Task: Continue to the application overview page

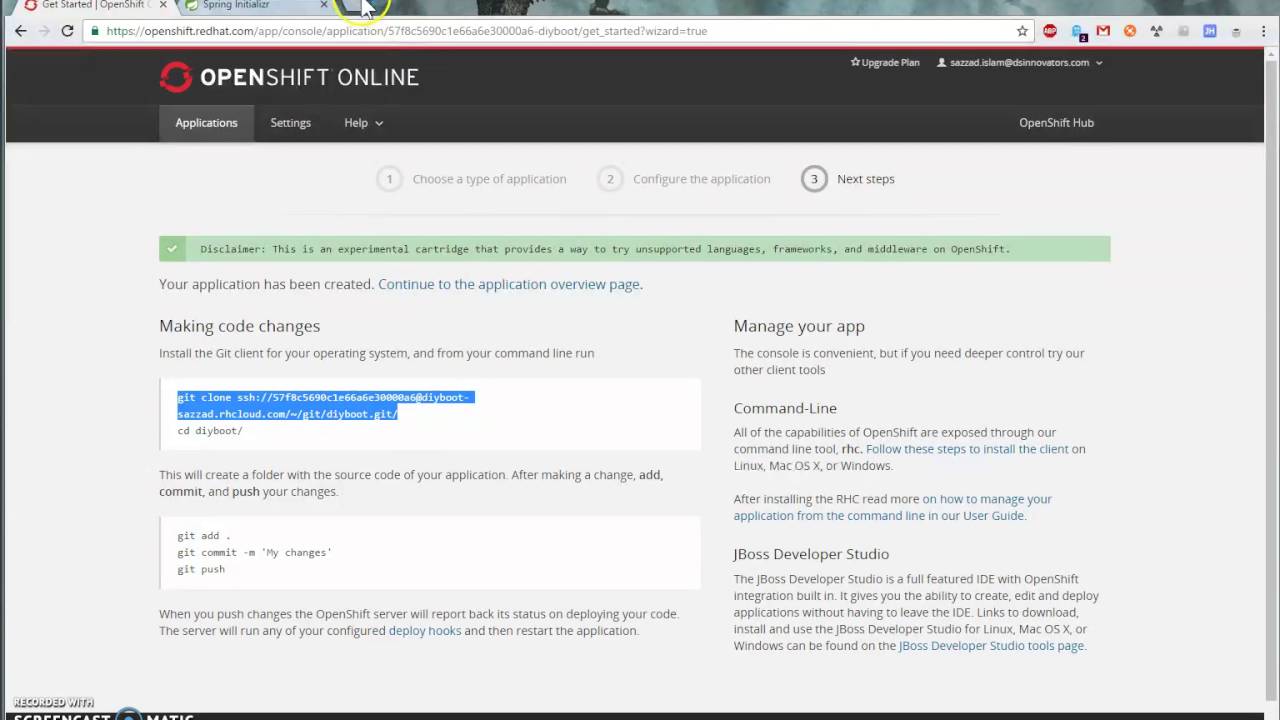Action: point(508,284)
